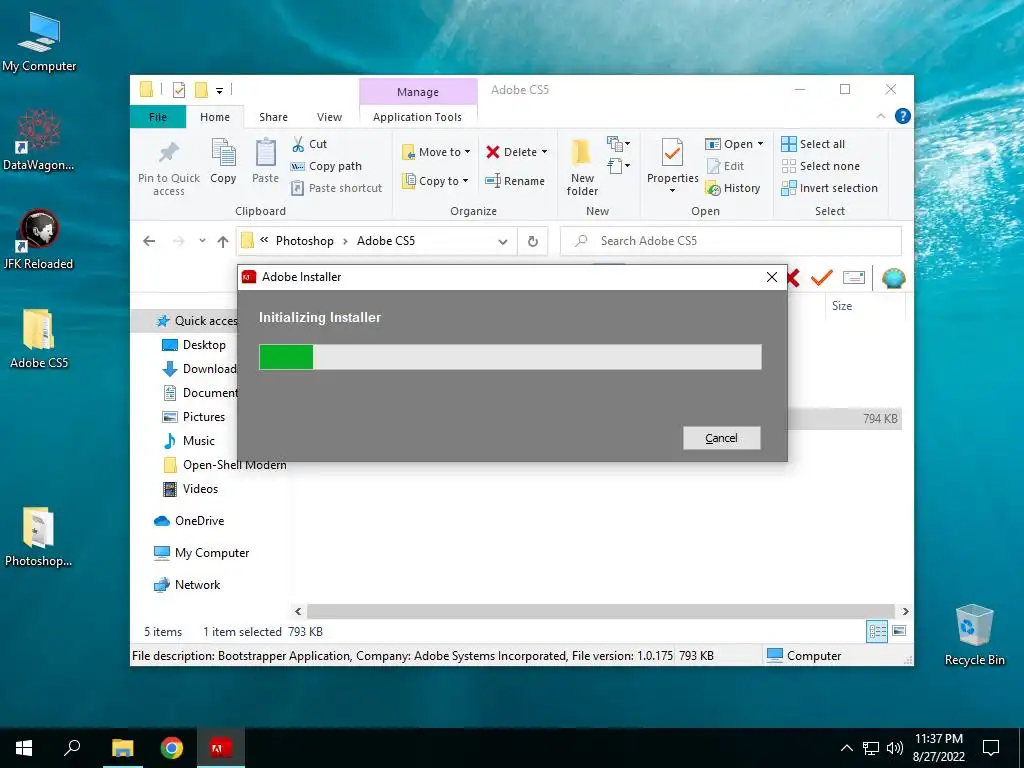
Task: Select Adobe CS5 desktop folder
Action: click(x=39, y=338)
